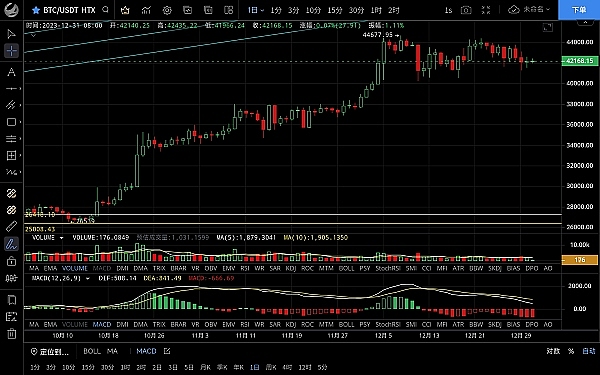Open chart settings gear icon
The width and height of the screenshot is (600, 375).
pos(167,10)
